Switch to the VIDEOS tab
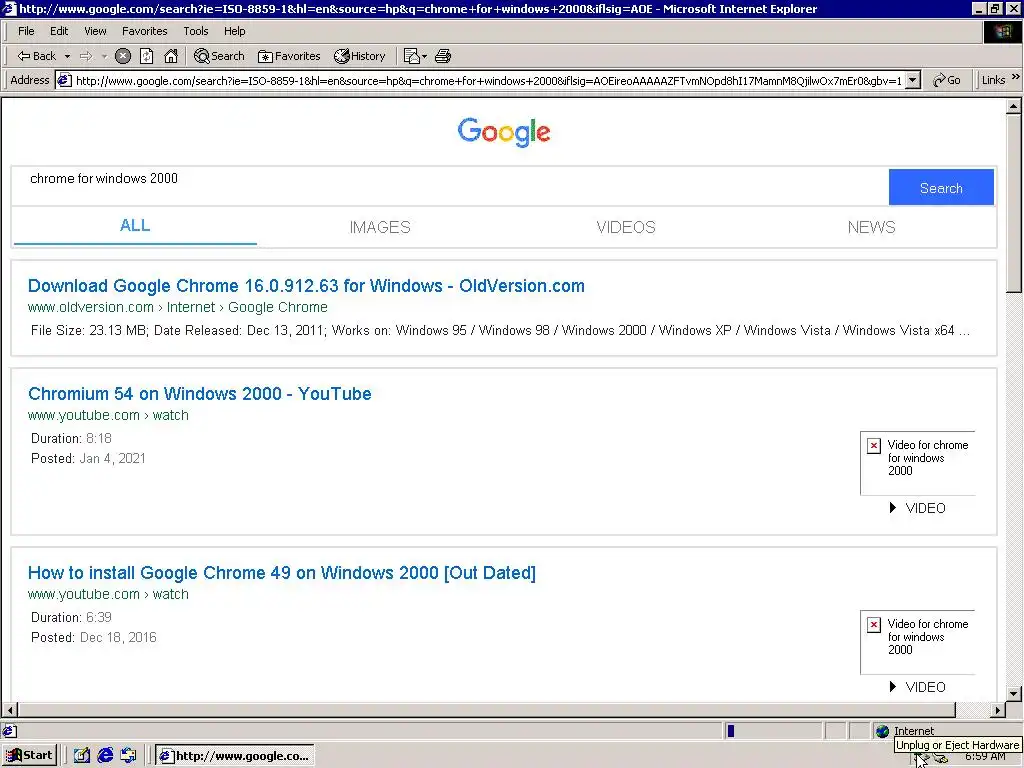The height and width of the screenshot is (768, 1024). (626, 227)
